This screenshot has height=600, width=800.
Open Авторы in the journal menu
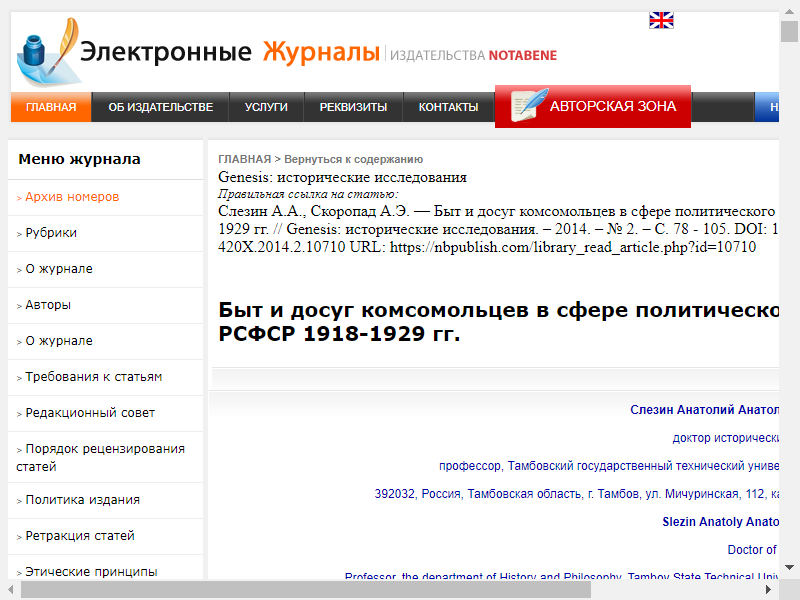pyautogui.click(x=48, y=305)
